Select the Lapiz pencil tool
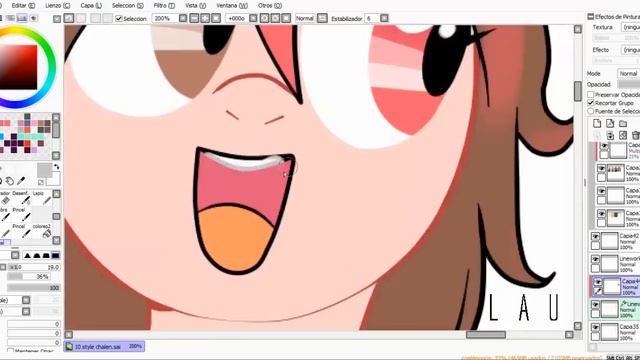This screenshot has width=640, height=360. coord(42,198)
